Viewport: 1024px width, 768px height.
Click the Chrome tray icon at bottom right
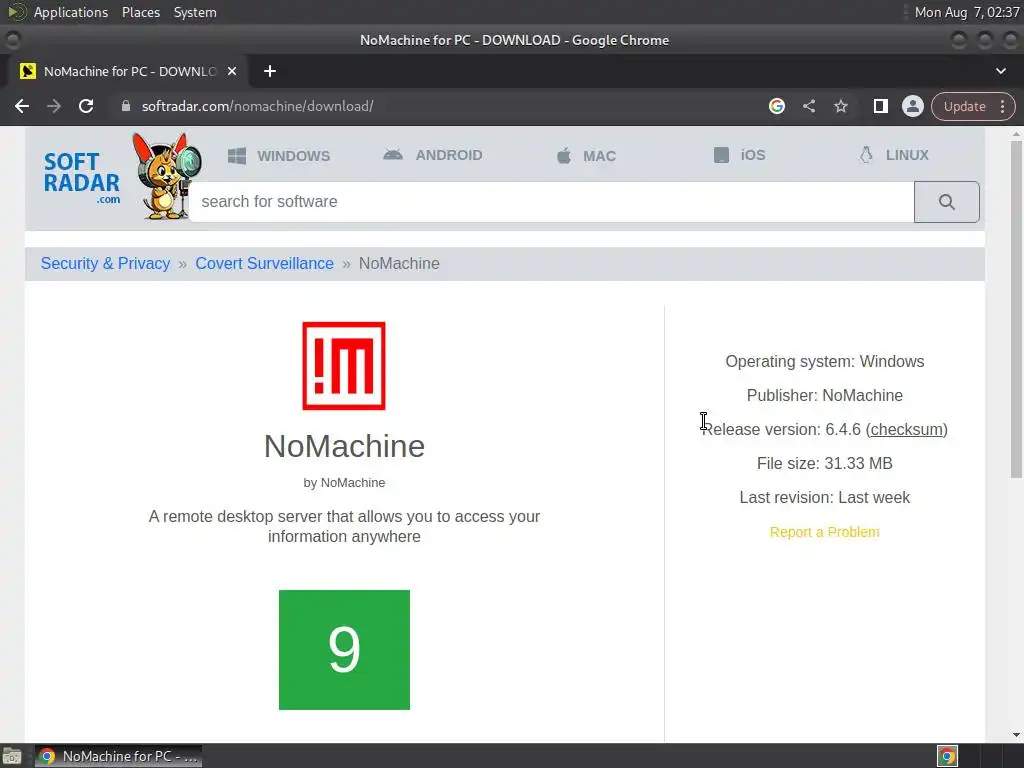point(947,756)
